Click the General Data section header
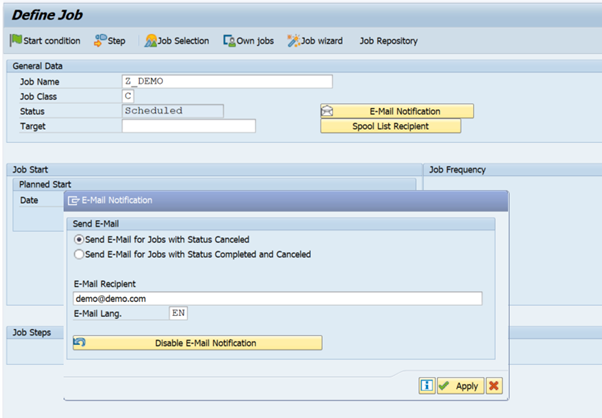 pos(37,66)
